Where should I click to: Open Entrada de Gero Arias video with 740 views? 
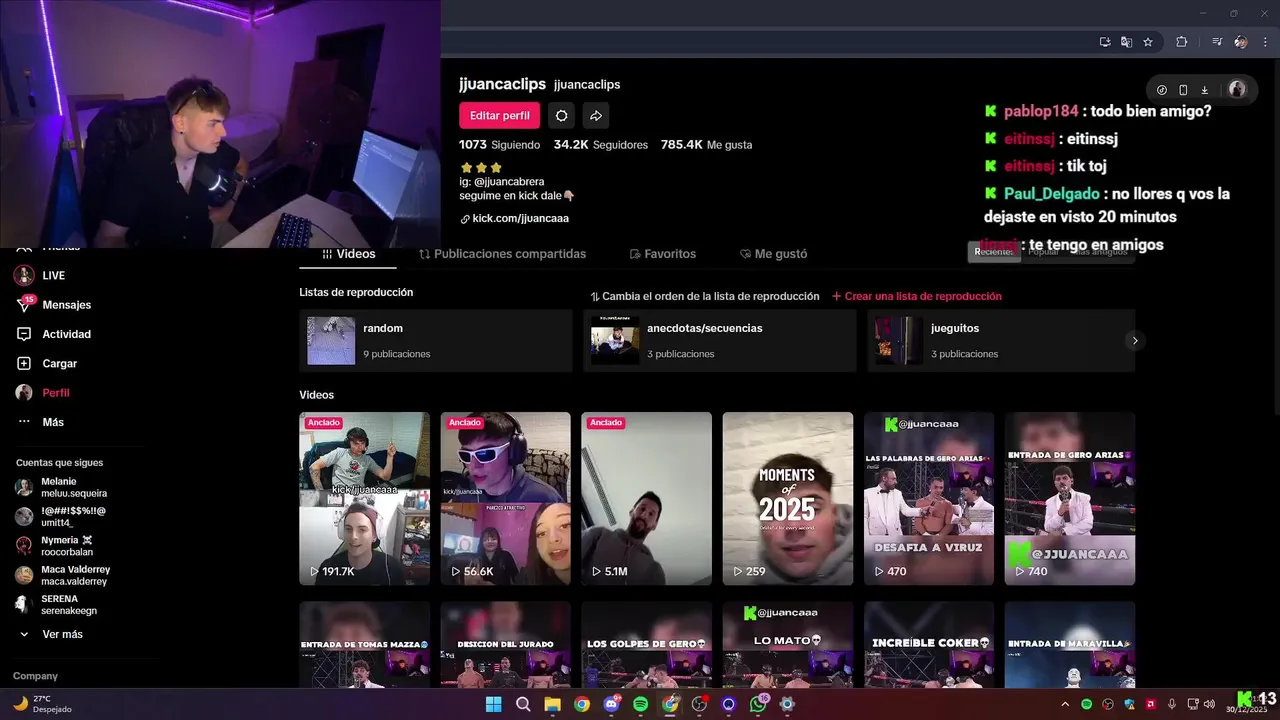(1070, 499)
